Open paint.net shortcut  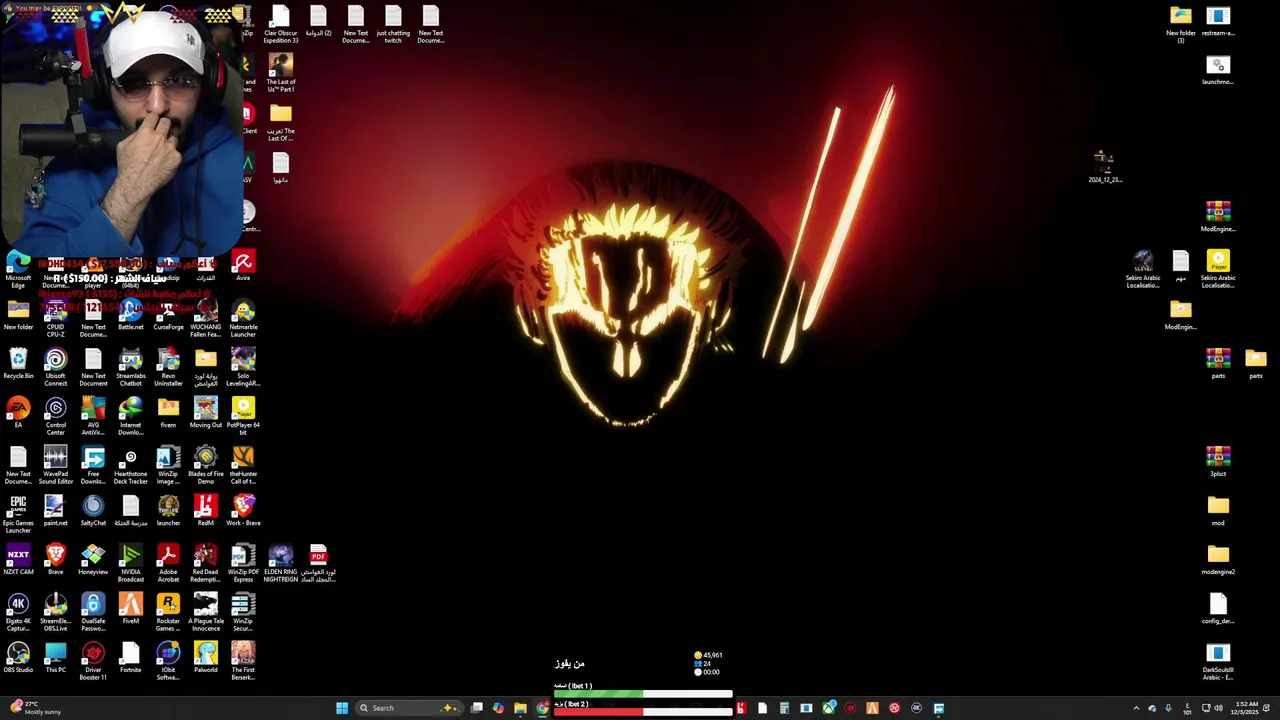pyautogui.click(x=55, y=511)
